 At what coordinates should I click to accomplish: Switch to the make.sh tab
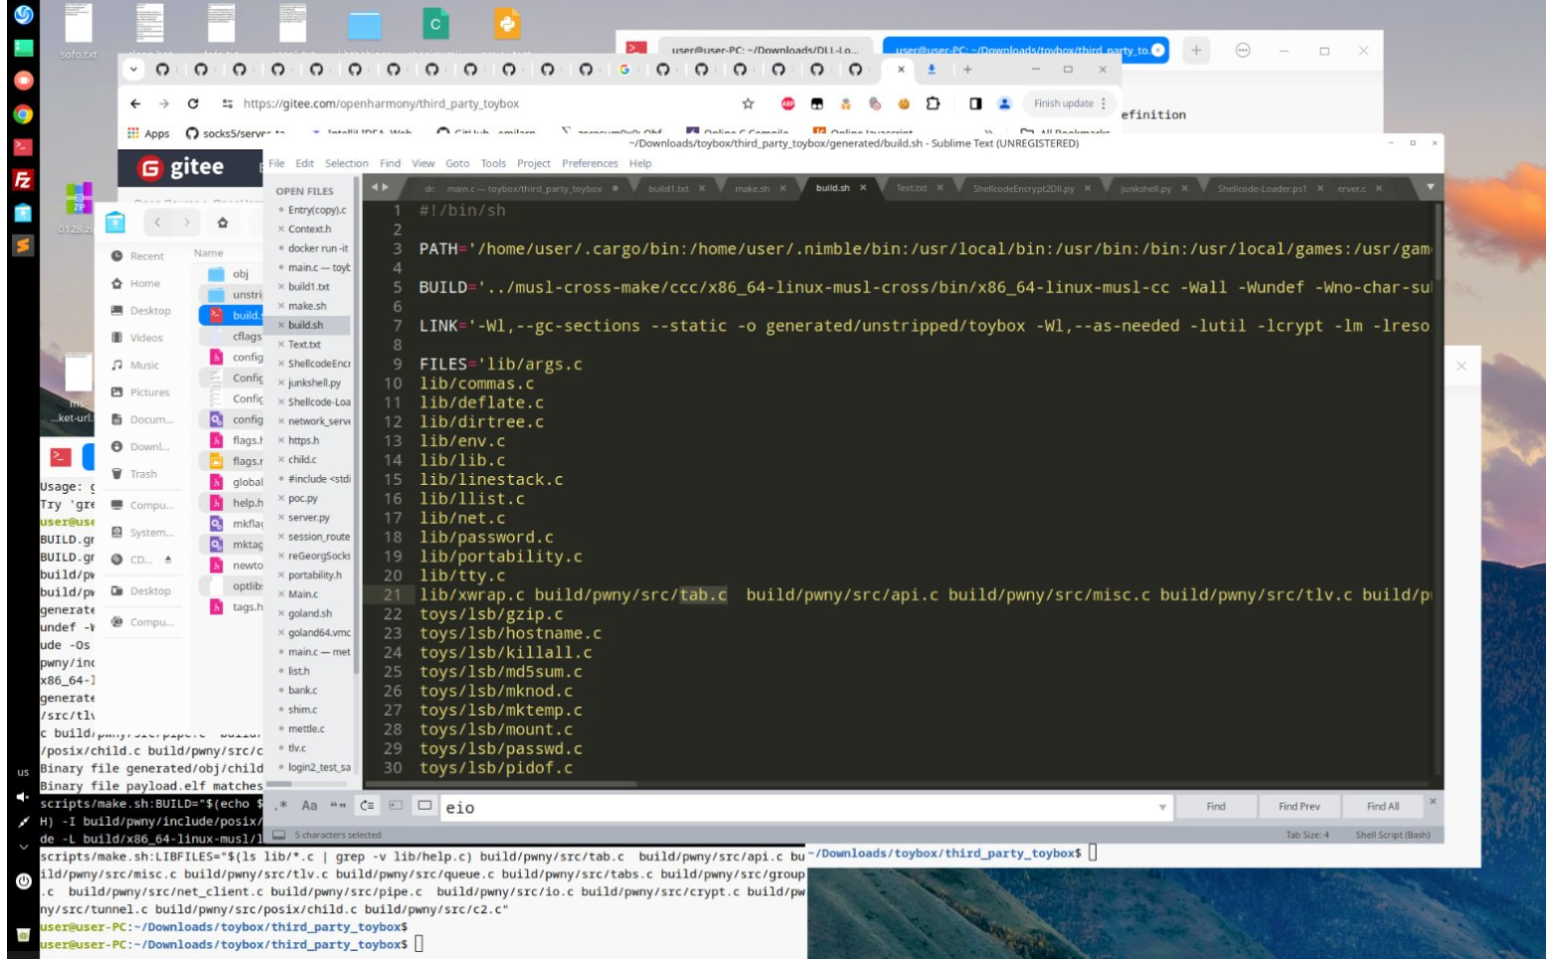[x=753, y=188]
